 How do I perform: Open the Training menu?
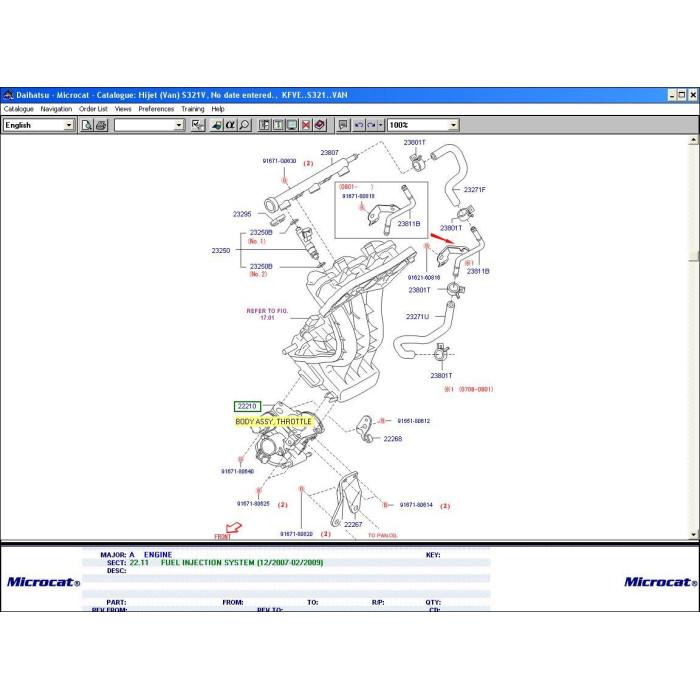coord(193,109)
